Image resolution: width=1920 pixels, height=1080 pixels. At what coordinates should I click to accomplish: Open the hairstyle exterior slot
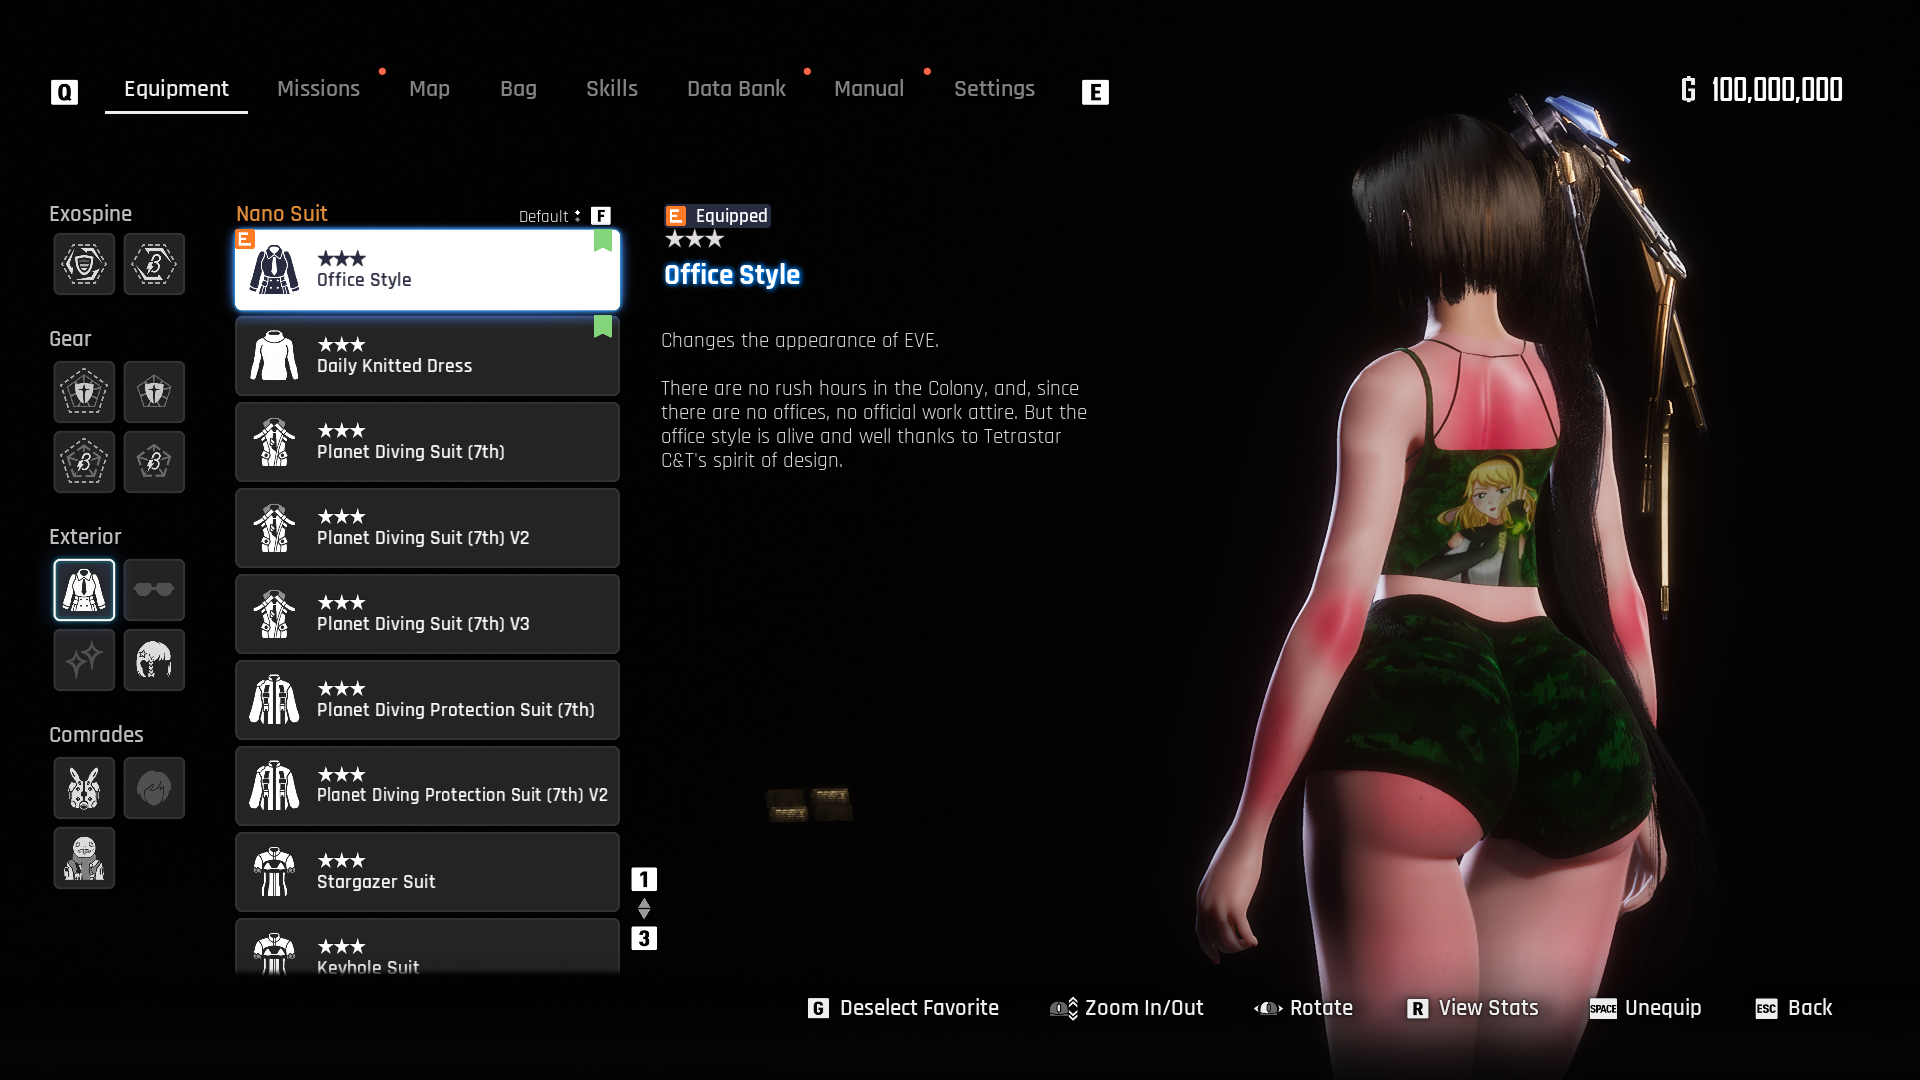pyautogui.click(x=154, y=660)
